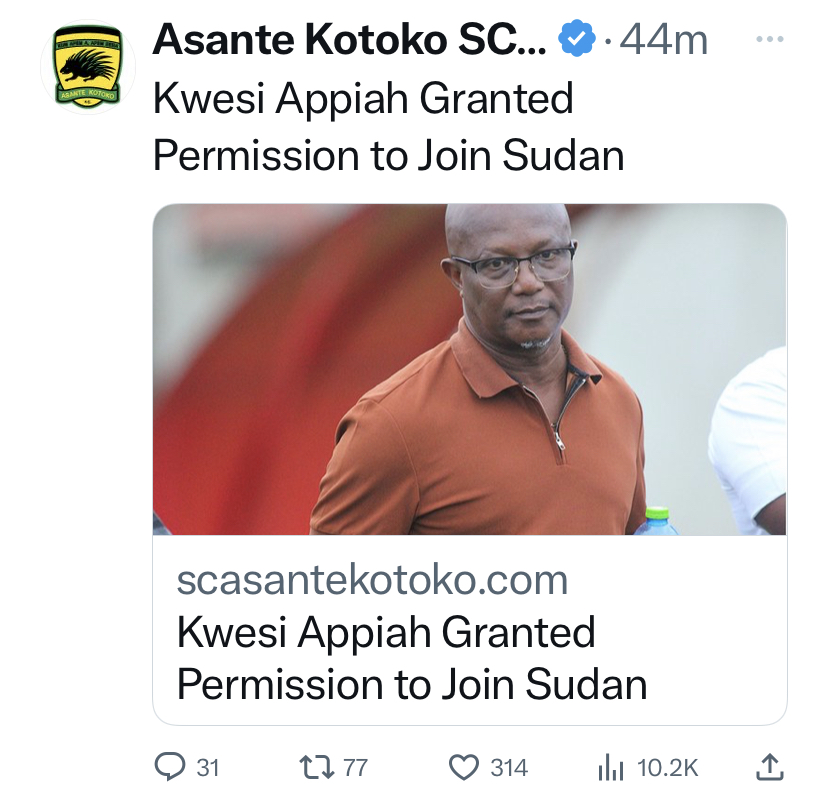Image resolution: width=828 pixels, height=807 pixels.
Task: Open the view analytics bar chart icon
Action: click(611, 767)
